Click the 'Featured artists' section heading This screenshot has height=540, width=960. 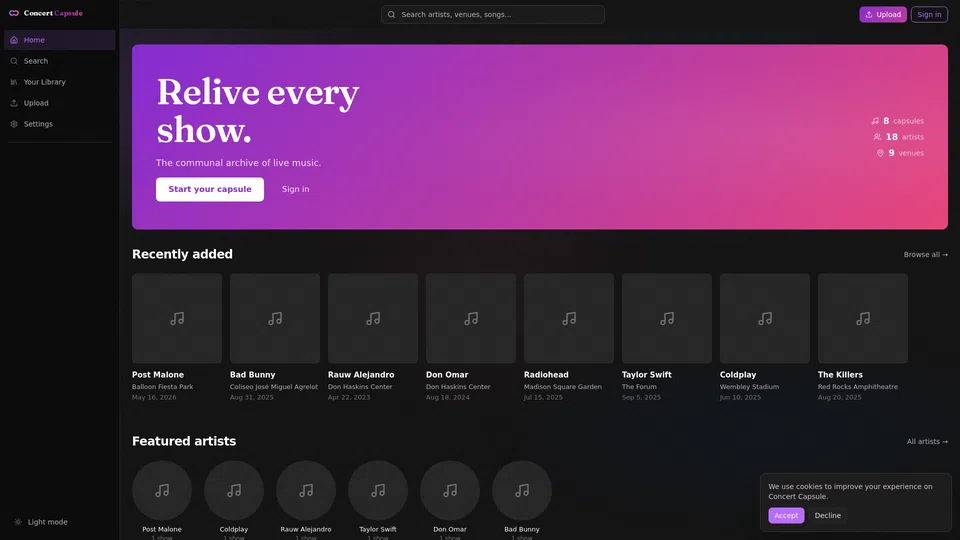[184, 441]
